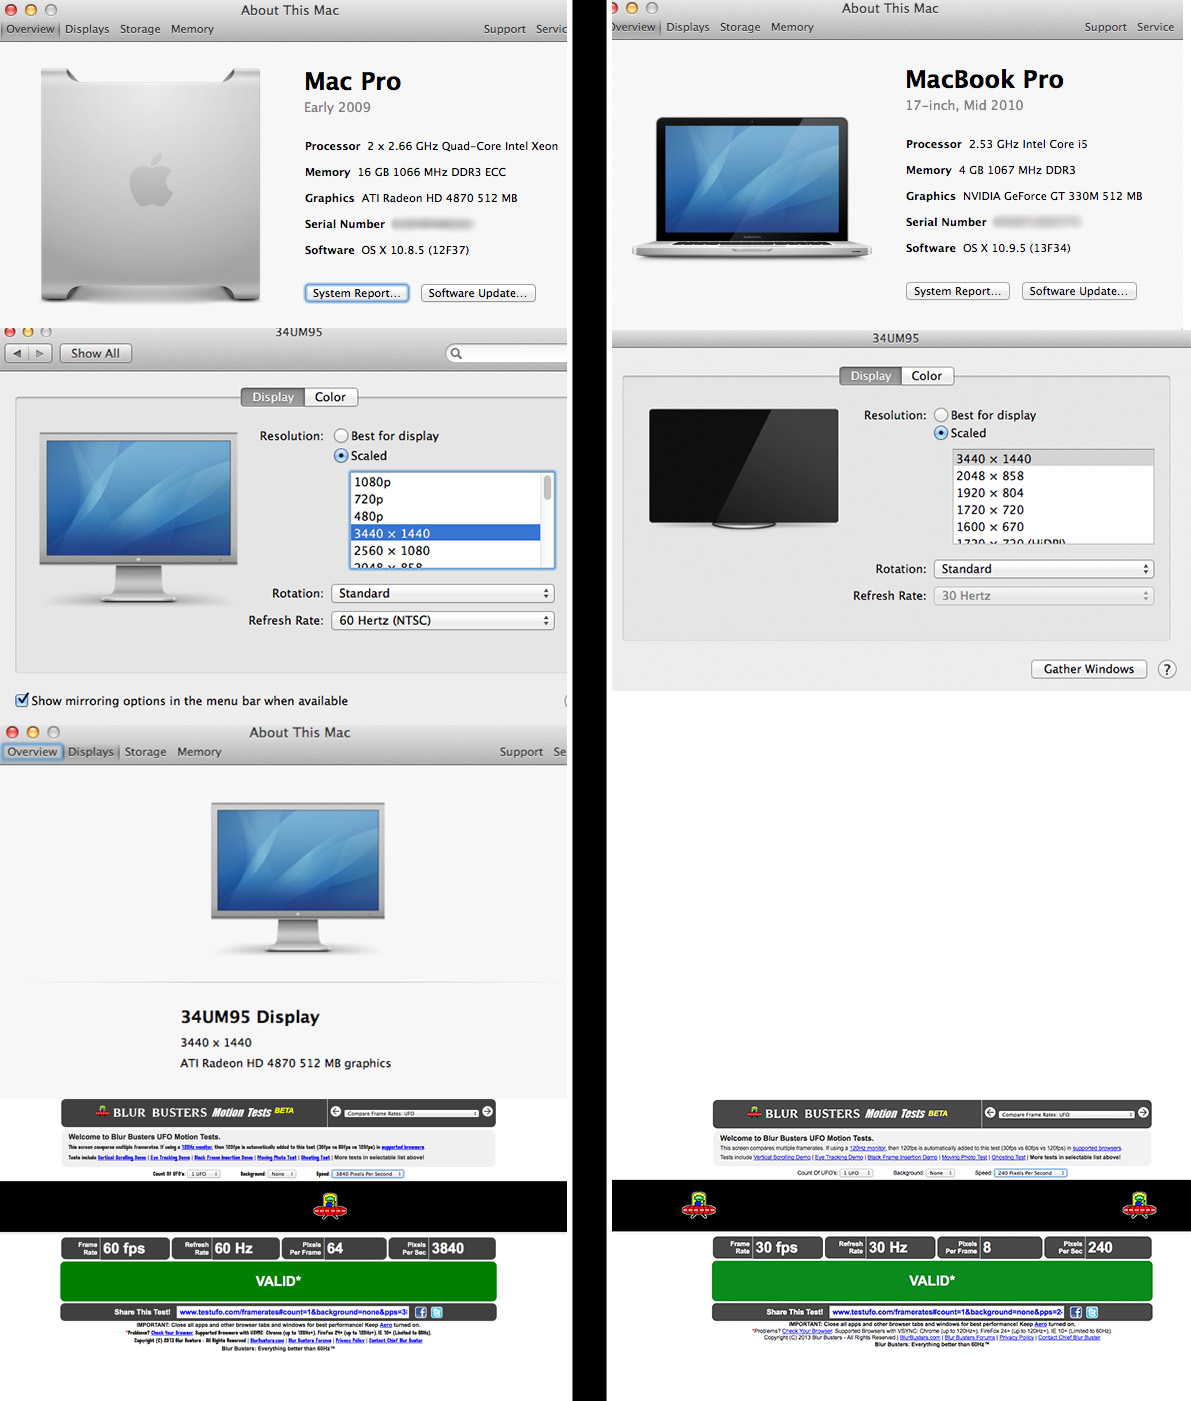Click the UFO alien icon in the test area
1191x1401 pixels.
coord(331,1207)
